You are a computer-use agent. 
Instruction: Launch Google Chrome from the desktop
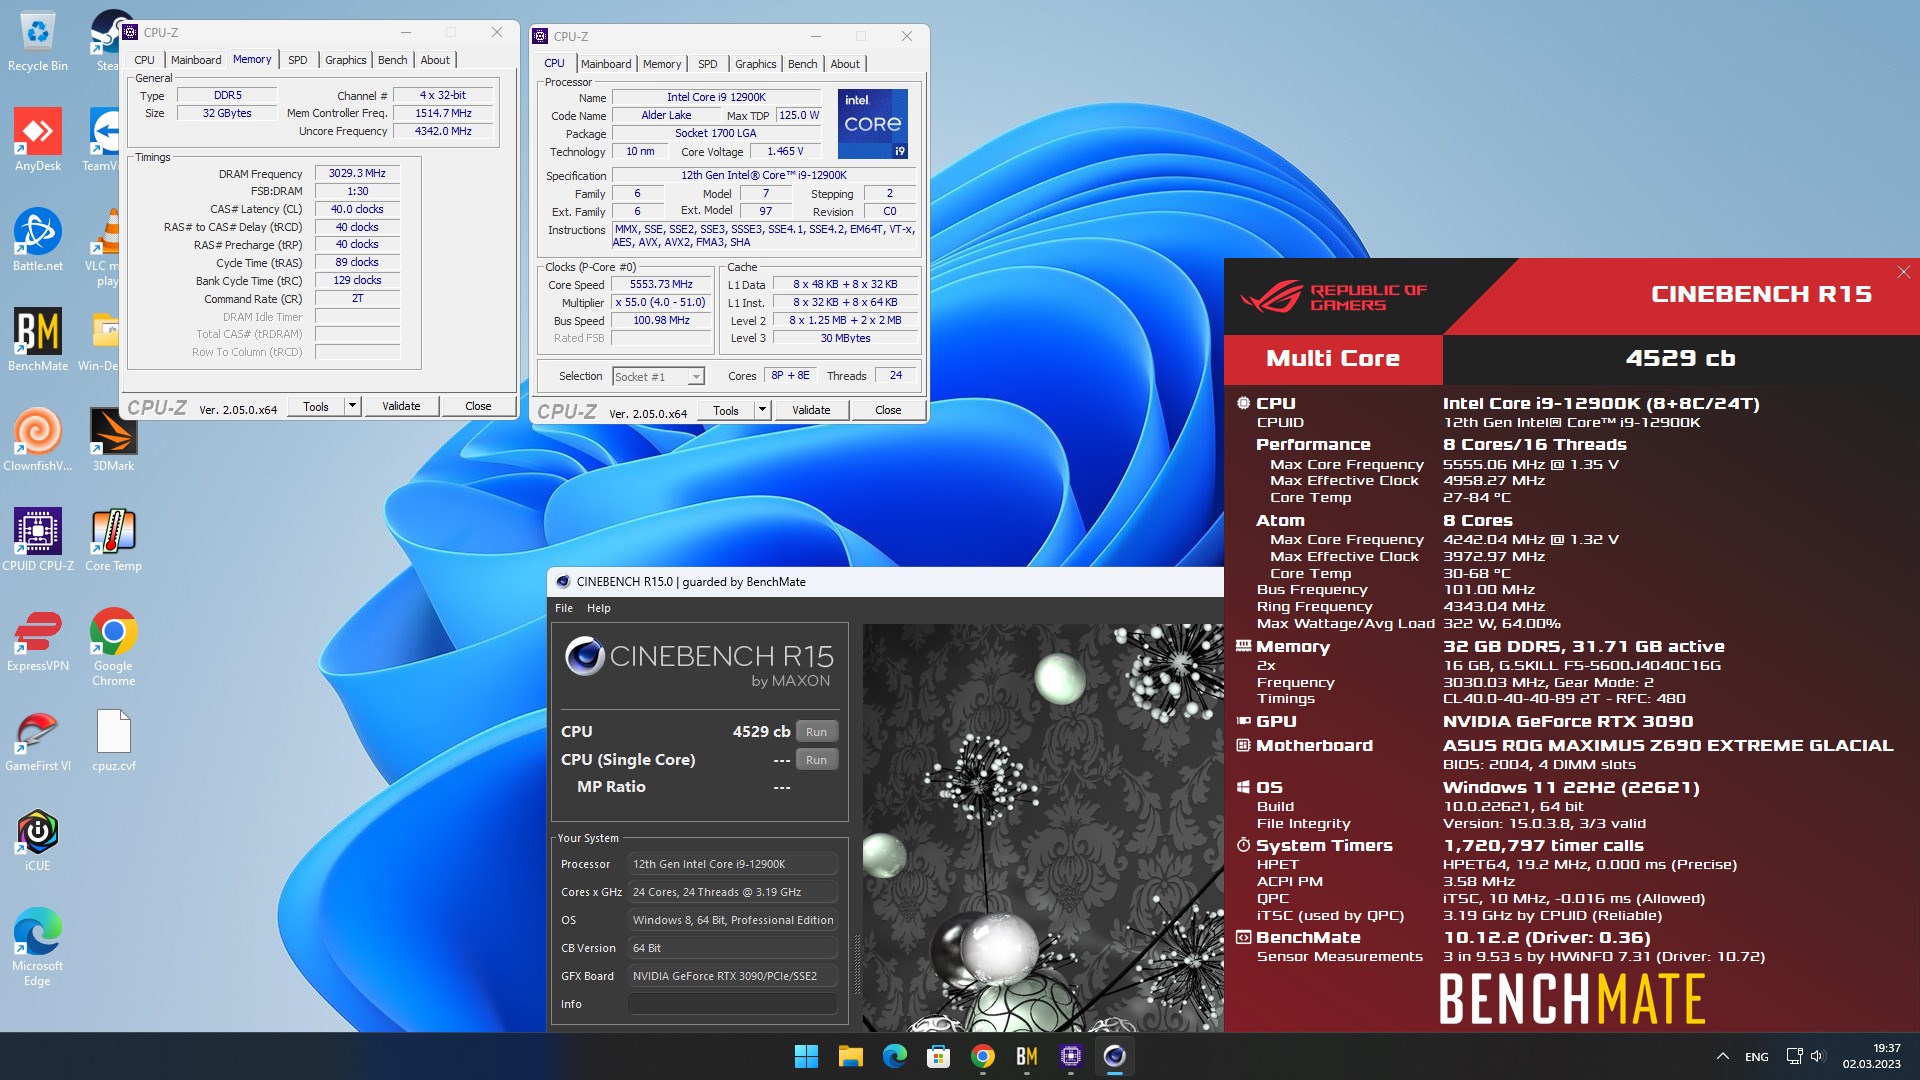pos(113,647)
